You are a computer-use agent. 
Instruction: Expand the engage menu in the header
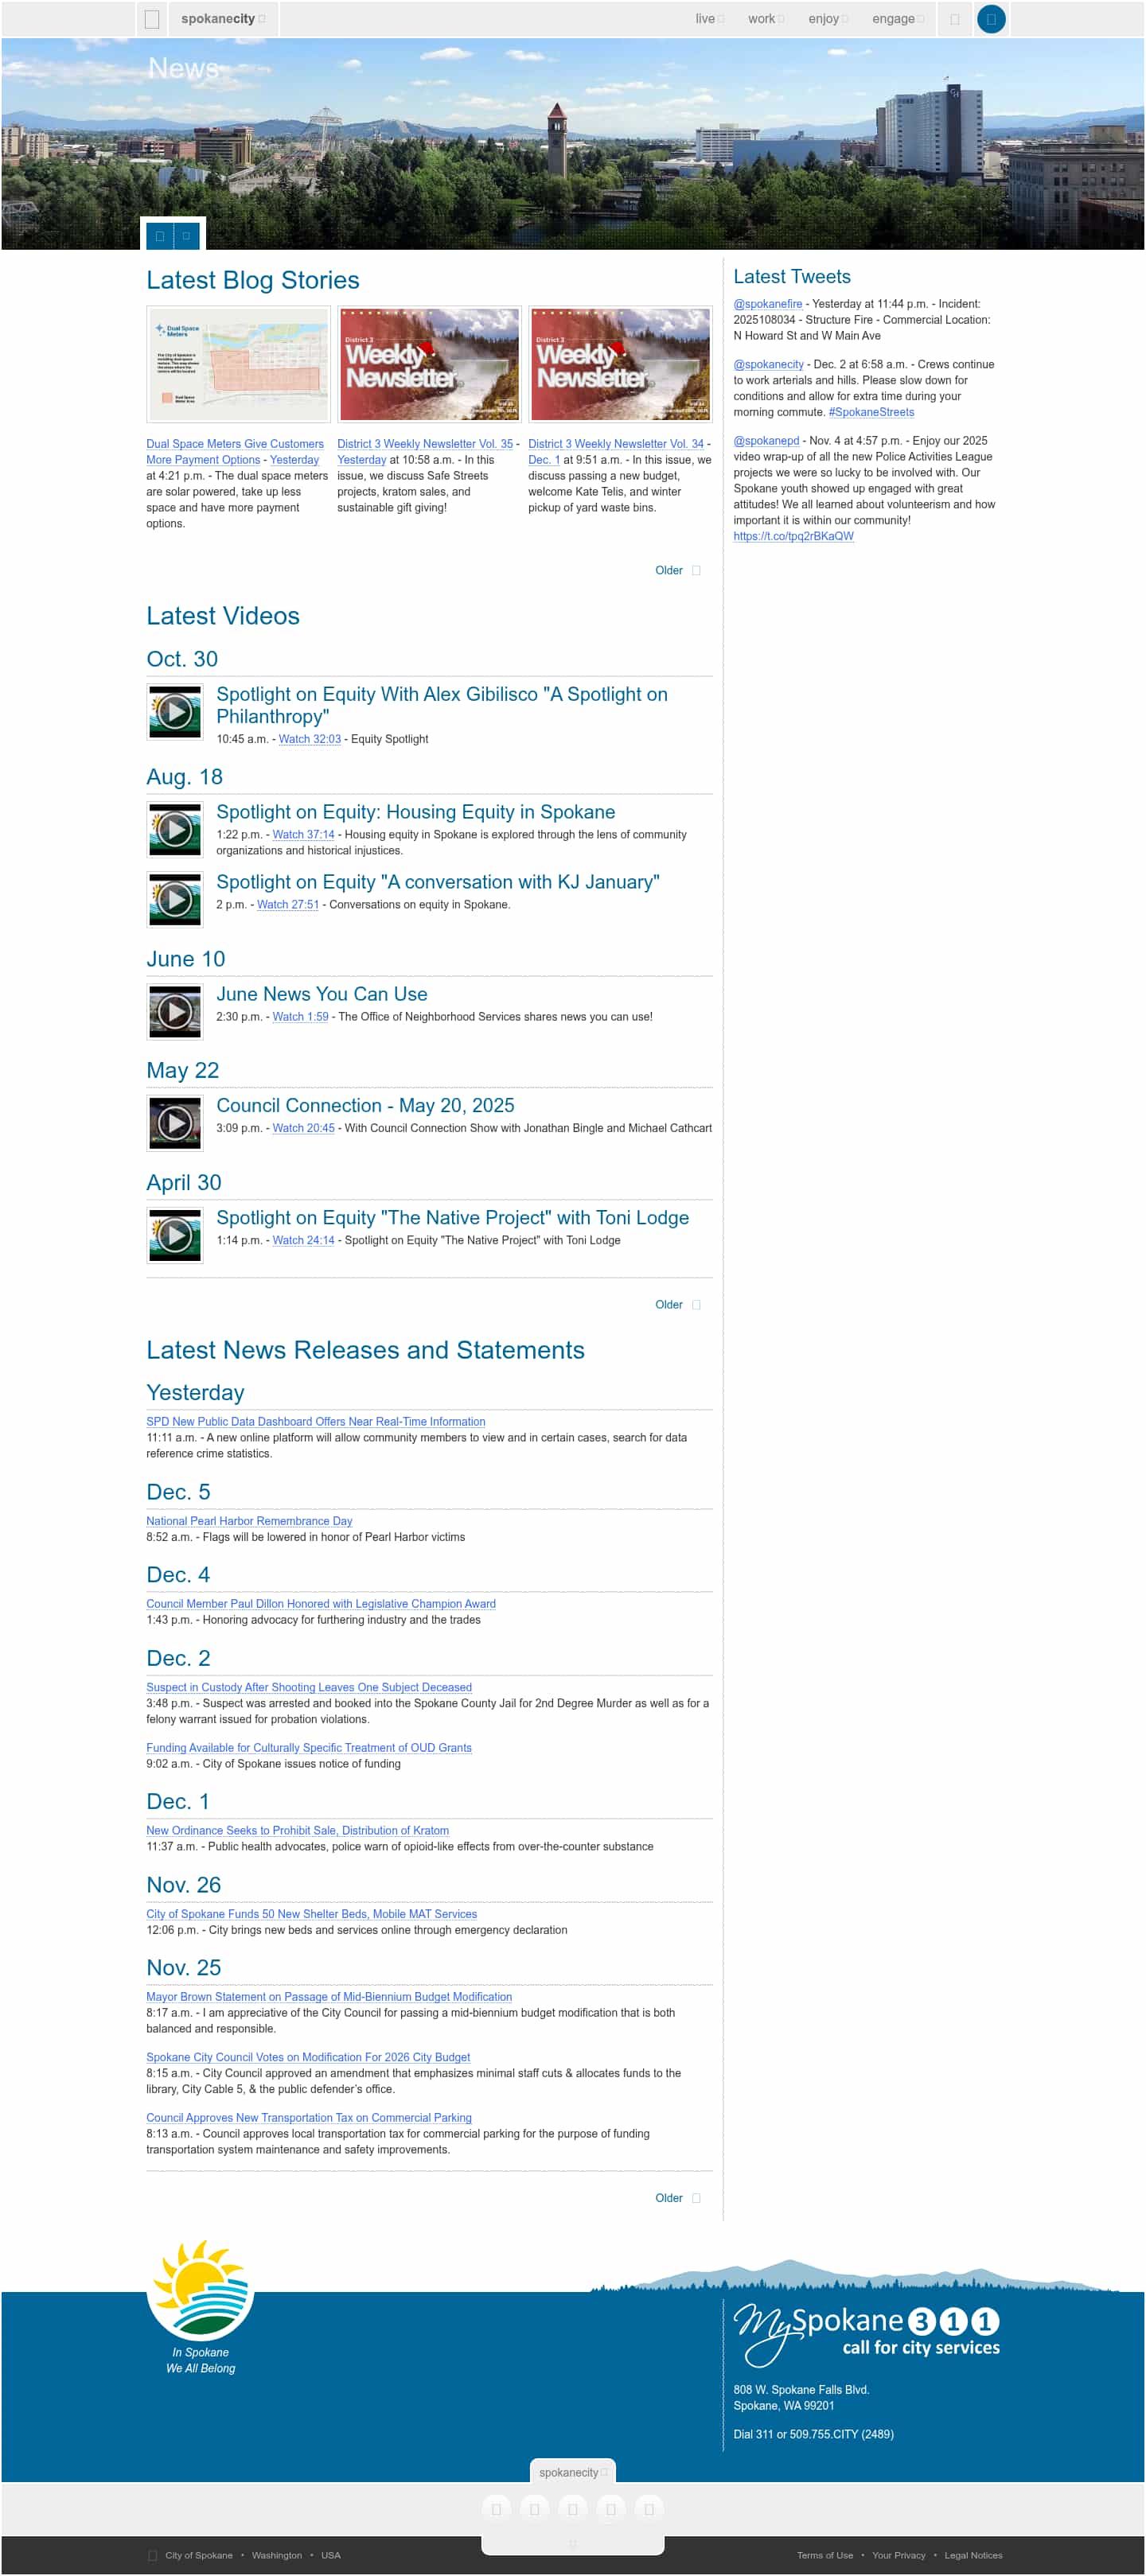tap(897, 19)
